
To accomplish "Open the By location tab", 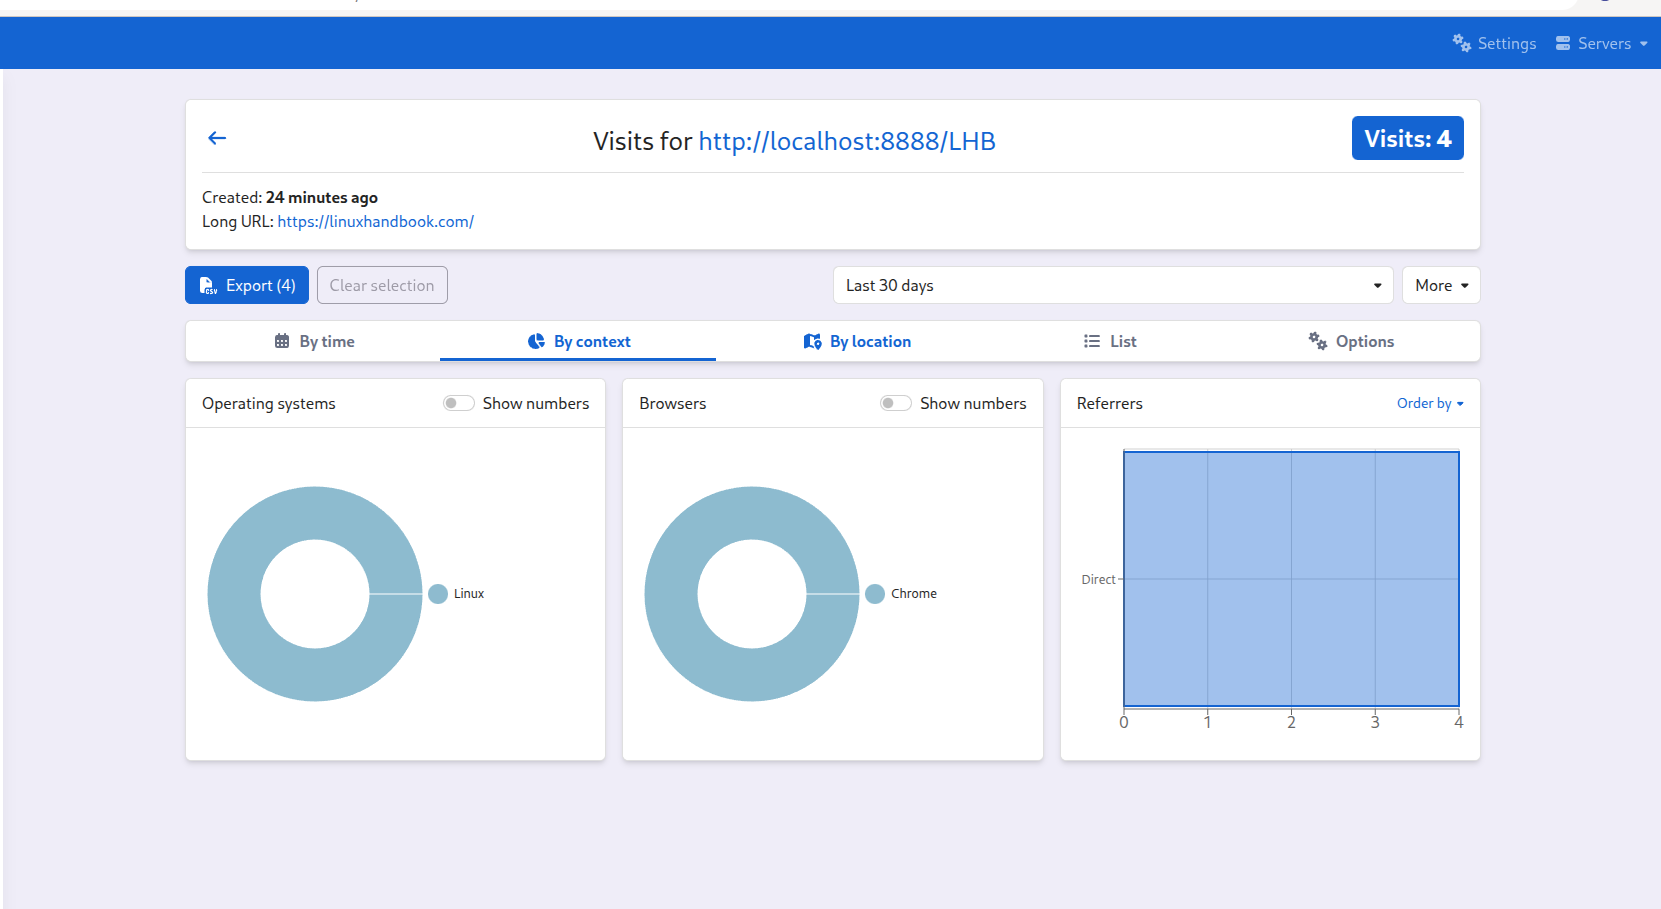I will click(857, 341).
